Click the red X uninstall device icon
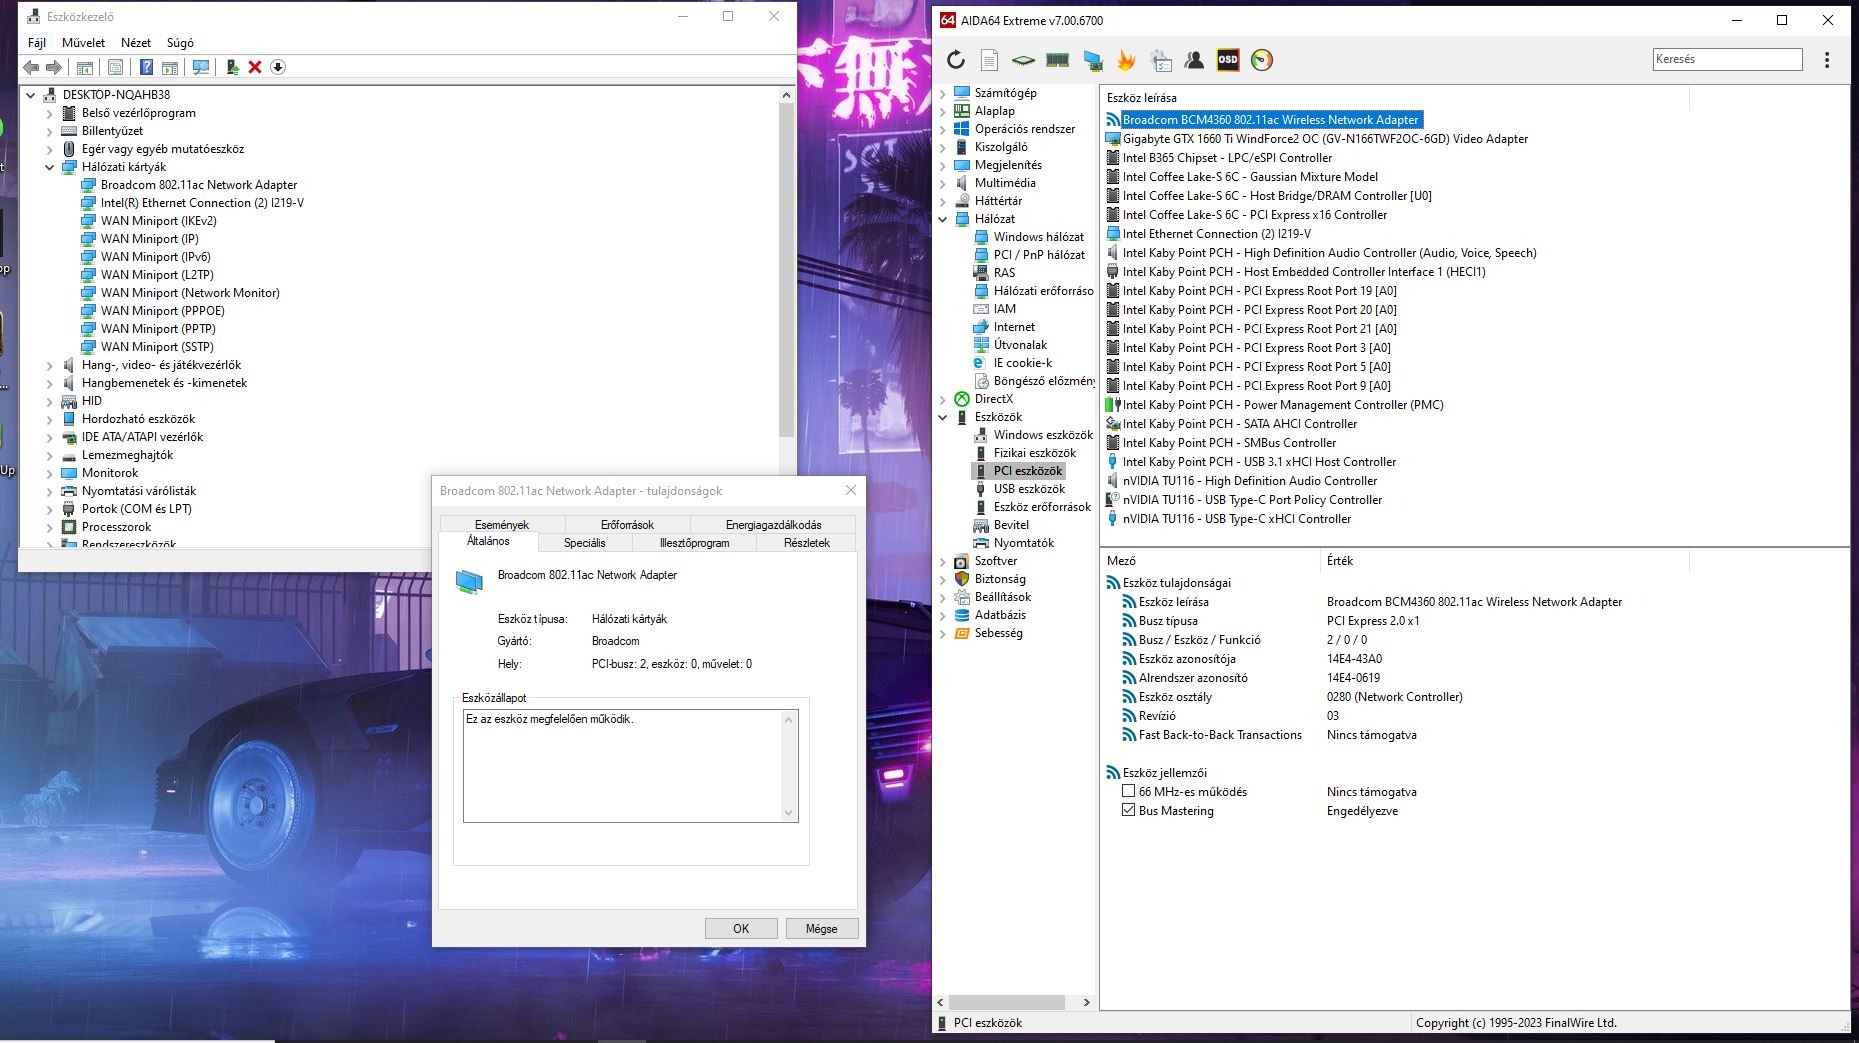Image resolution: width=1859 pixels, height=1043 pixels. pos(255,67)
